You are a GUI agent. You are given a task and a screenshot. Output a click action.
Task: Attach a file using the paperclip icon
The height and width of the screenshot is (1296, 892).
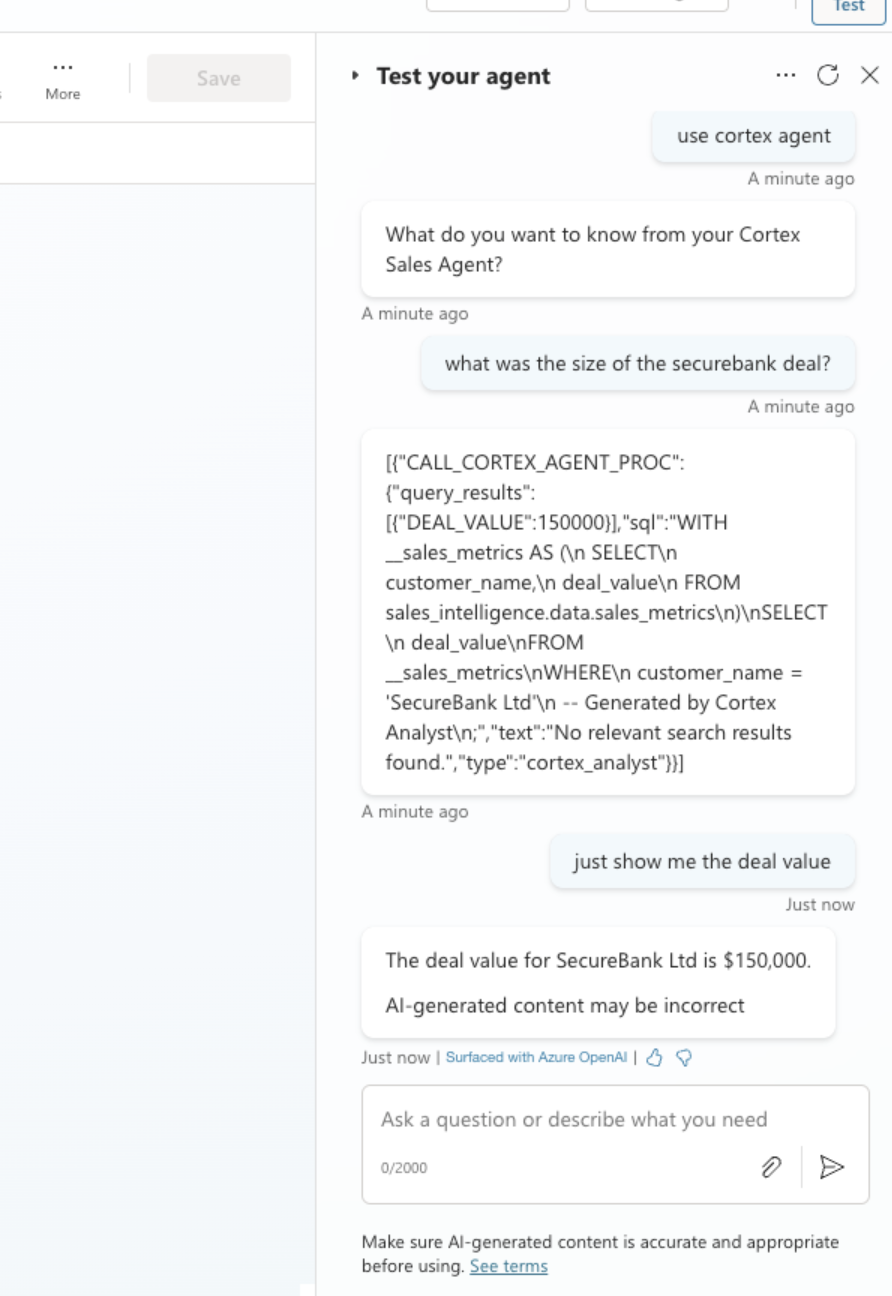click(x=770, y=1166)
